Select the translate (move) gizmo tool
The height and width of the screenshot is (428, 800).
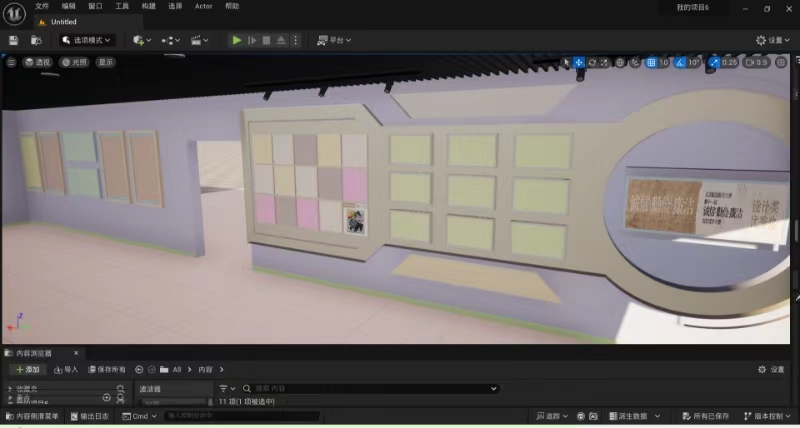(x=579, y=63)
